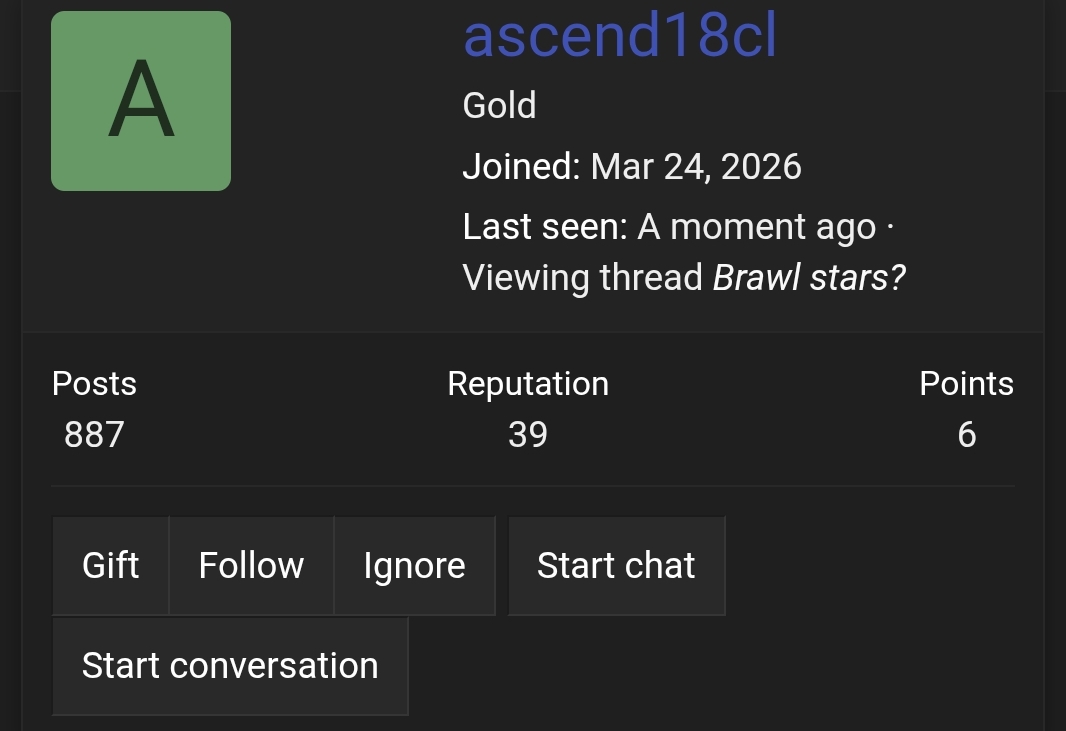This screenshot has width=1066, height=731.
Task: Open the Brawl stars? thread link
Action: [x=808, y=277]
